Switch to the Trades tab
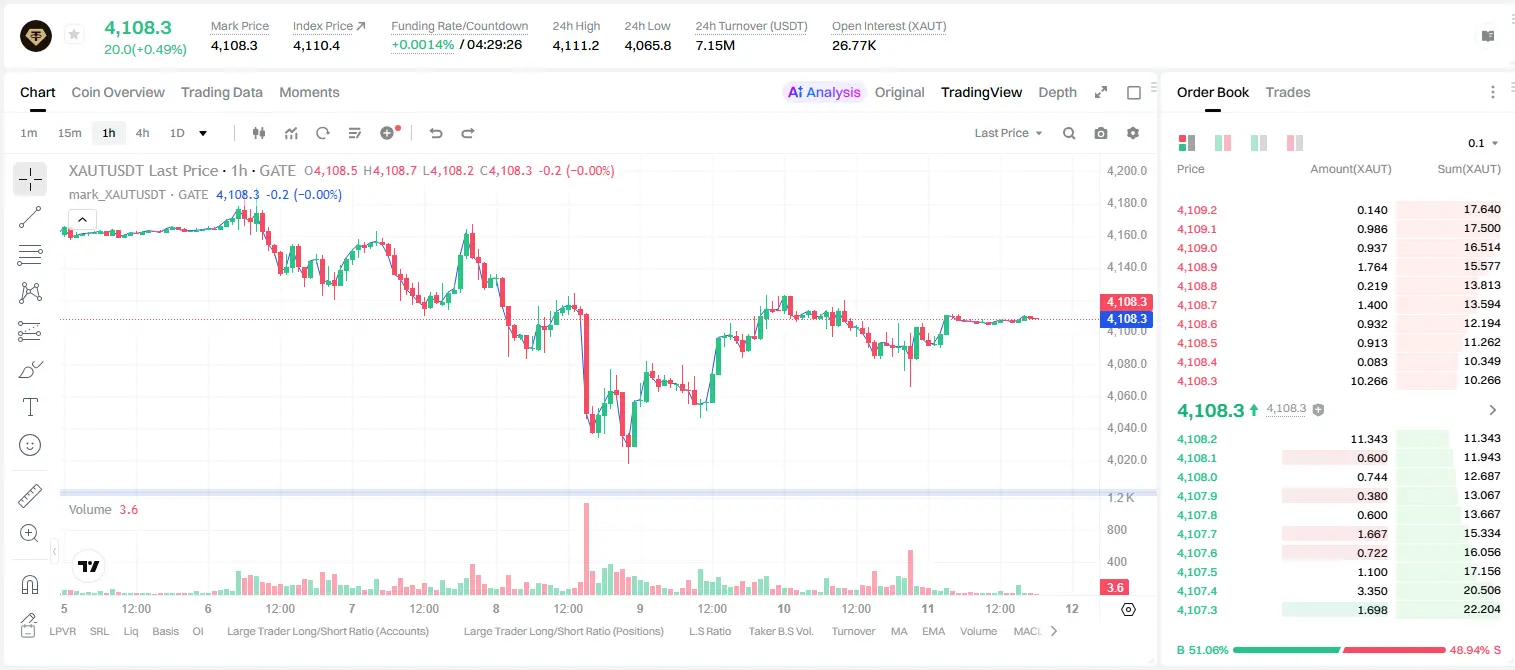 point(1288,92)
